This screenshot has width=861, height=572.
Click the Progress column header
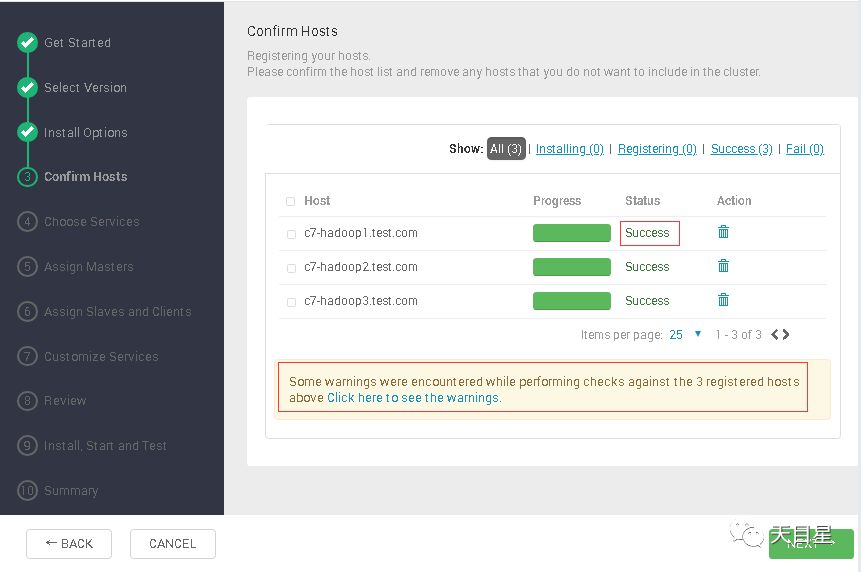tap(557, 201)
